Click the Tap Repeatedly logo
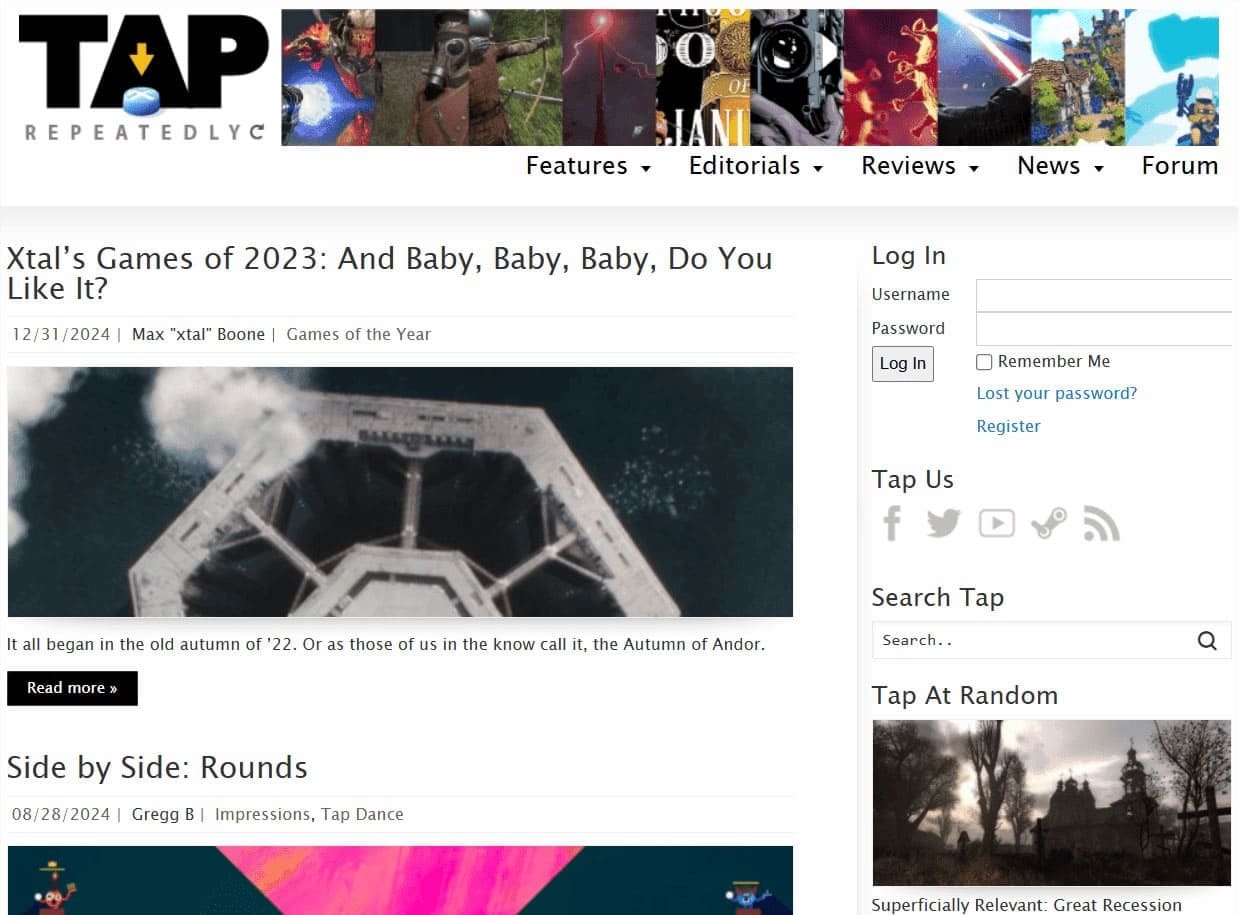Image resolution: width=1239 pixels, height=915 pixels. click(143, 77)
